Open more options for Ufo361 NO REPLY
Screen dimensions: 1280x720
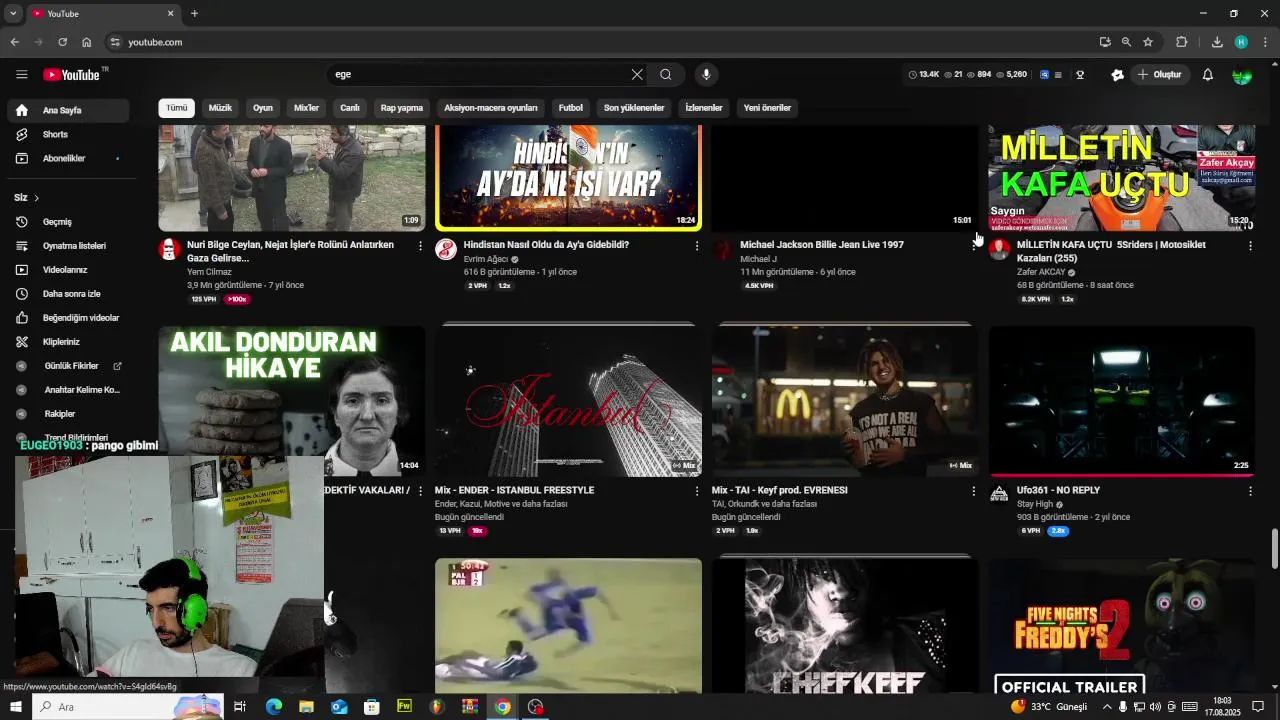pyautogui.click(x=1250, y=491)
